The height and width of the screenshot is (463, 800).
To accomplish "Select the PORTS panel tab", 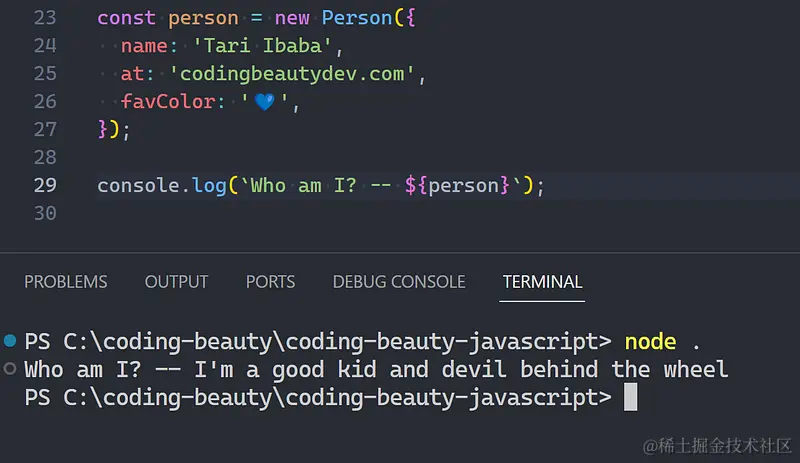I will [270, 282].
